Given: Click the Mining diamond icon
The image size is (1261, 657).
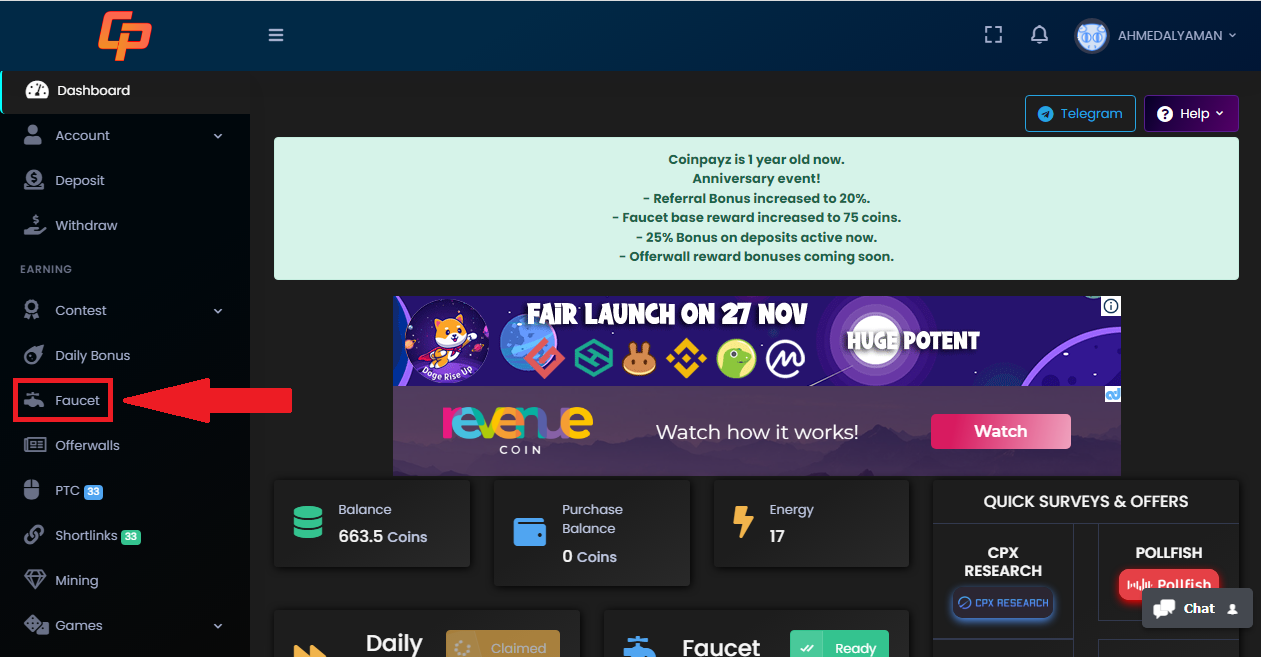Looking at the screenshot, I should pos(35,580).
